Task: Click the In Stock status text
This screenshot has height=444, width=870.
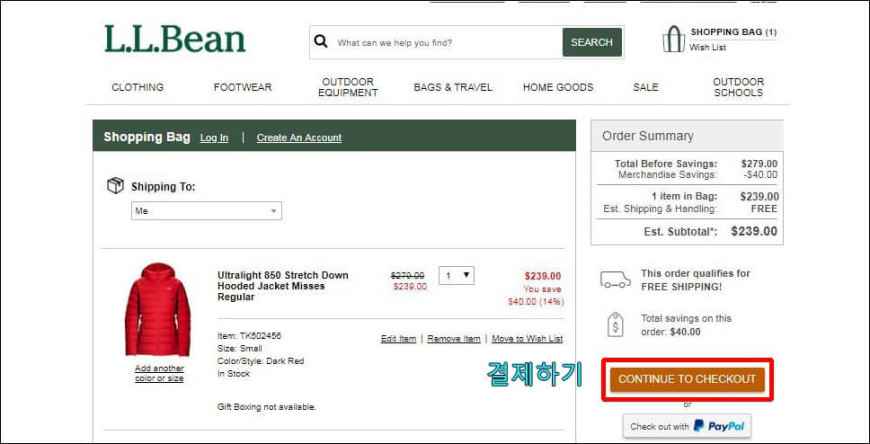Action: point(234,374)
